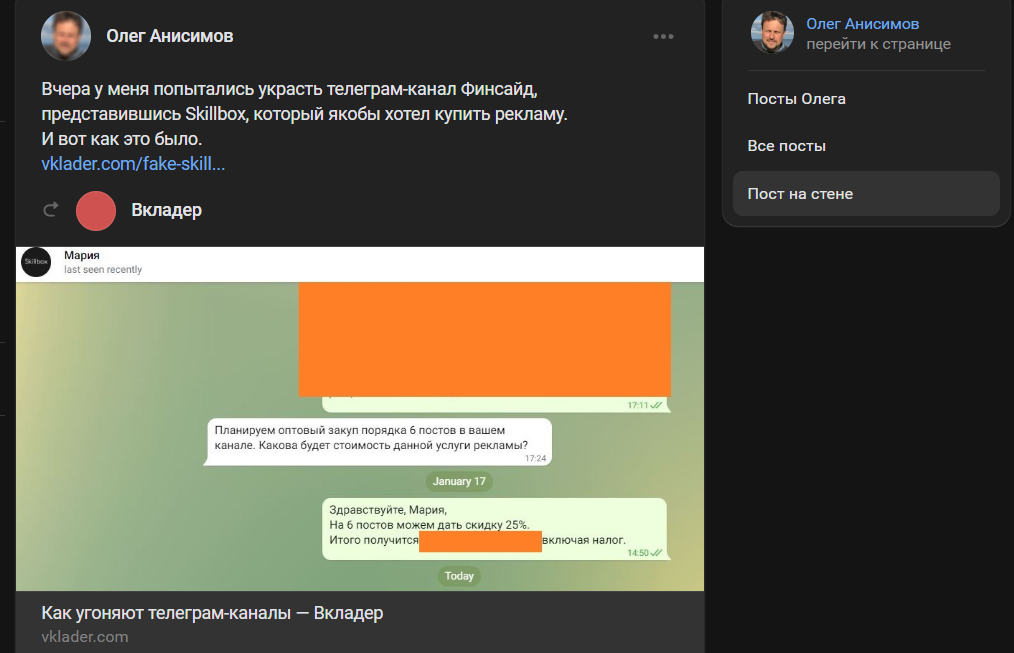Open the vklader.com/fake-skill... link
Screen dimensions: 1014x653
pos(133,164)
